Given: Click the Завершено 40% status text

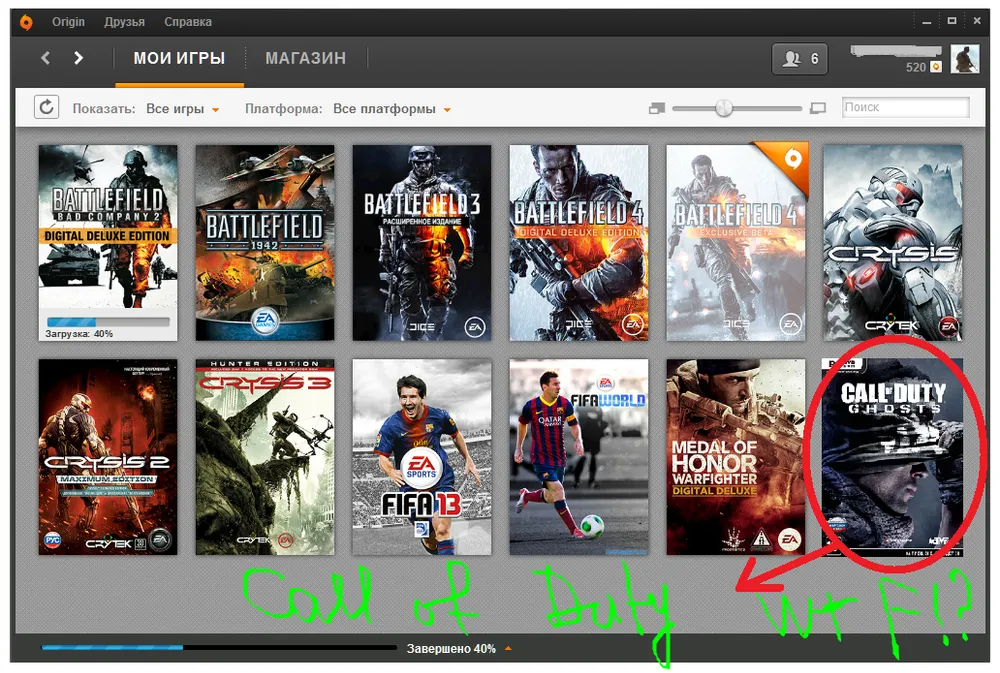Looking at the screenshot, I should pos(451,649).
